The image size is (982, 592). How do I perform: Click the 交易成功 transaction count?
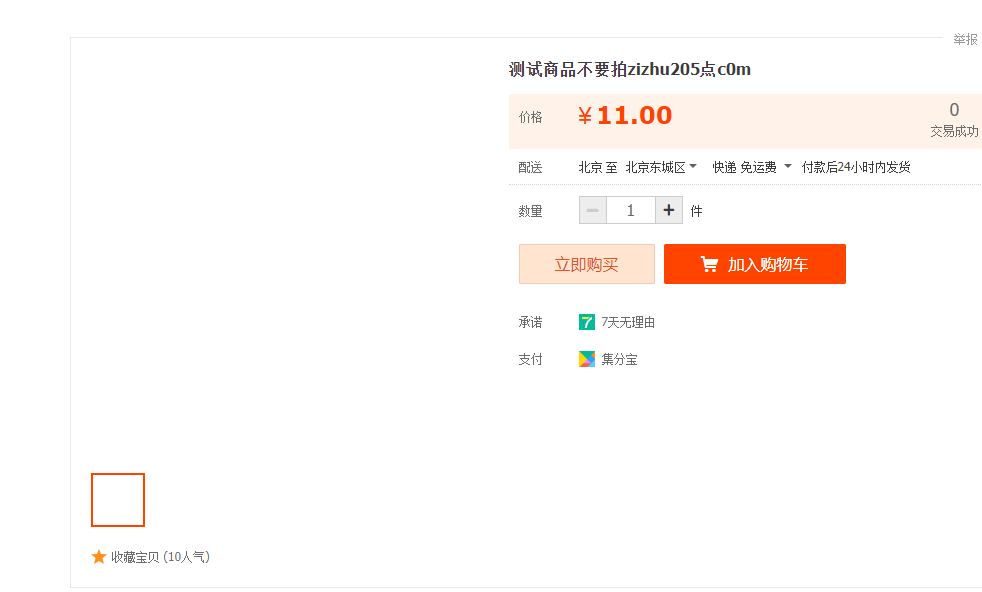coord(954,130)
